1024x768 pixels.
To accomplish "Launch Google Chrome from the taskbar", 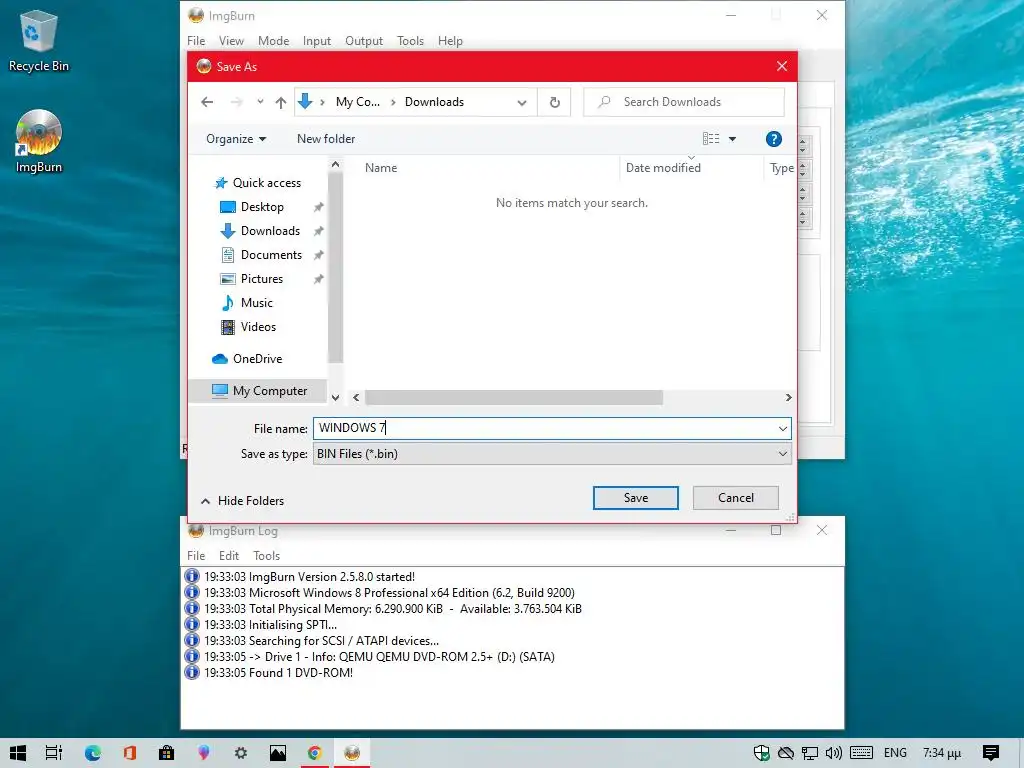I will (x=315, y=753).
